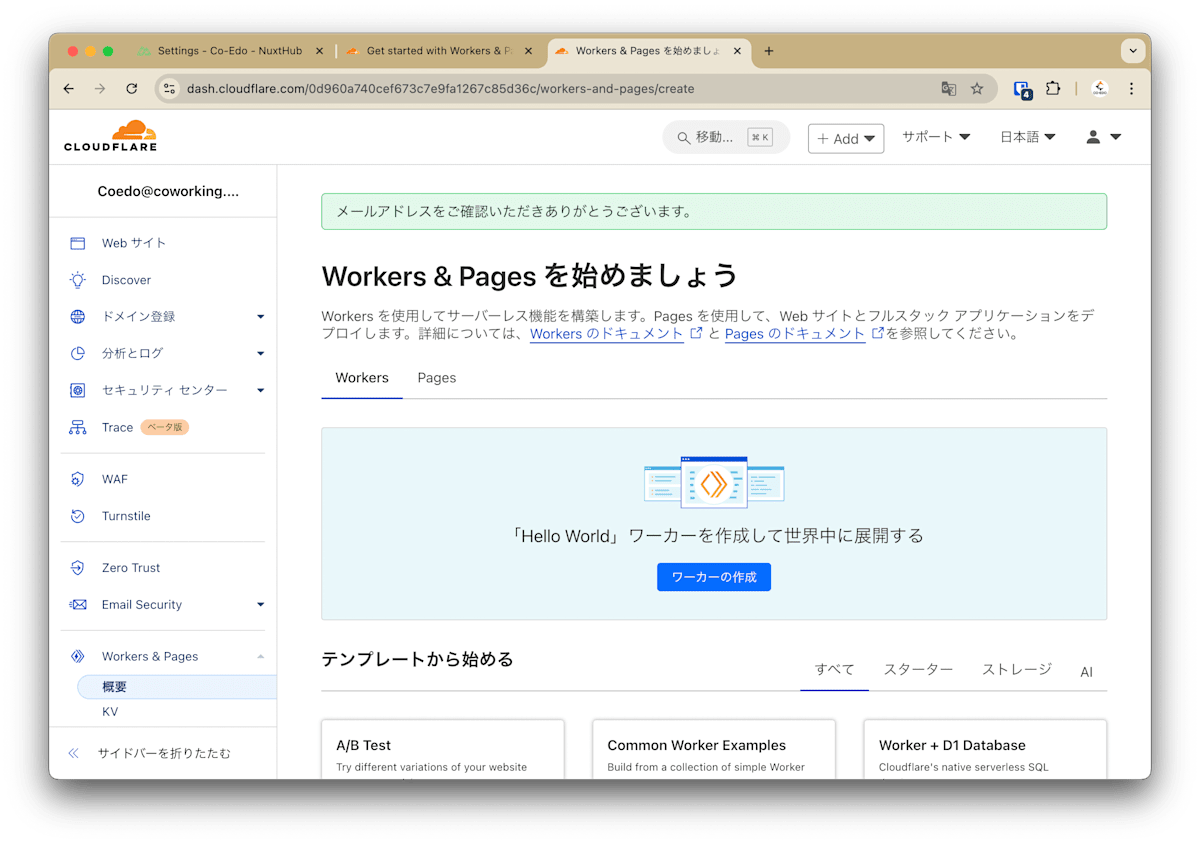Open the Chrome tab search chevron
1200x844 pixels.
point(1133,51)
